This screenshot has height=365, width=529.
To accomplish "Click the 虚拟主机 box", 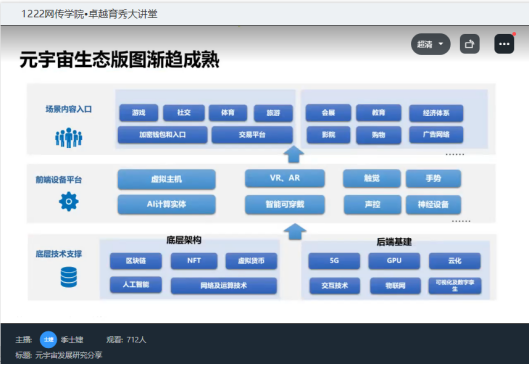I will tap(166, 179).
